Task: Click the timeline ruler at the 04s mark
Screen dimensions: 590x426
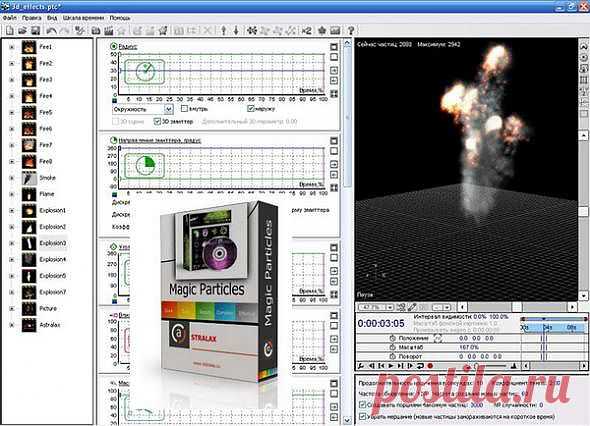Action: point(547,327)
